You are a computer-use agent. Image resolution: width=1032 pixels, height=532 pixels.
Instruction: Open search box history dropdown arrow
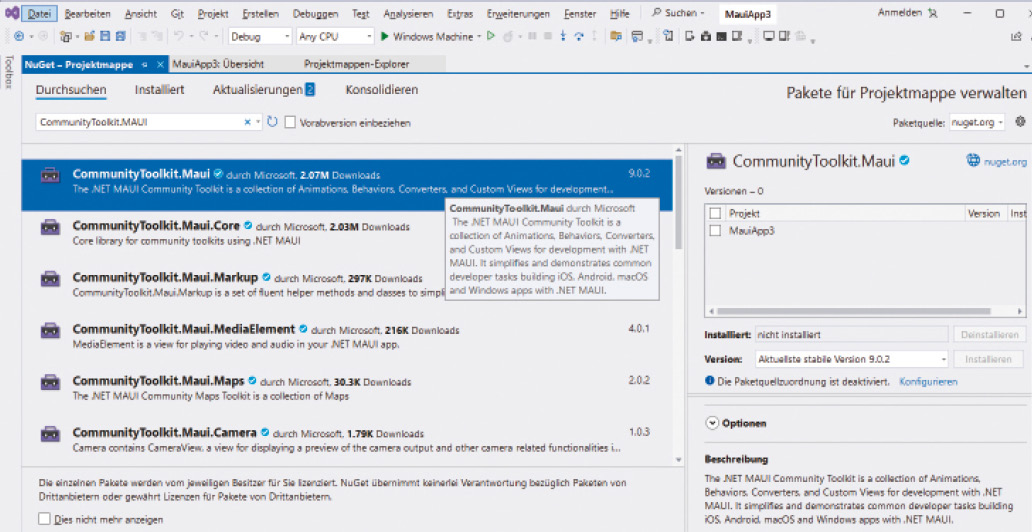pos(258,122)
